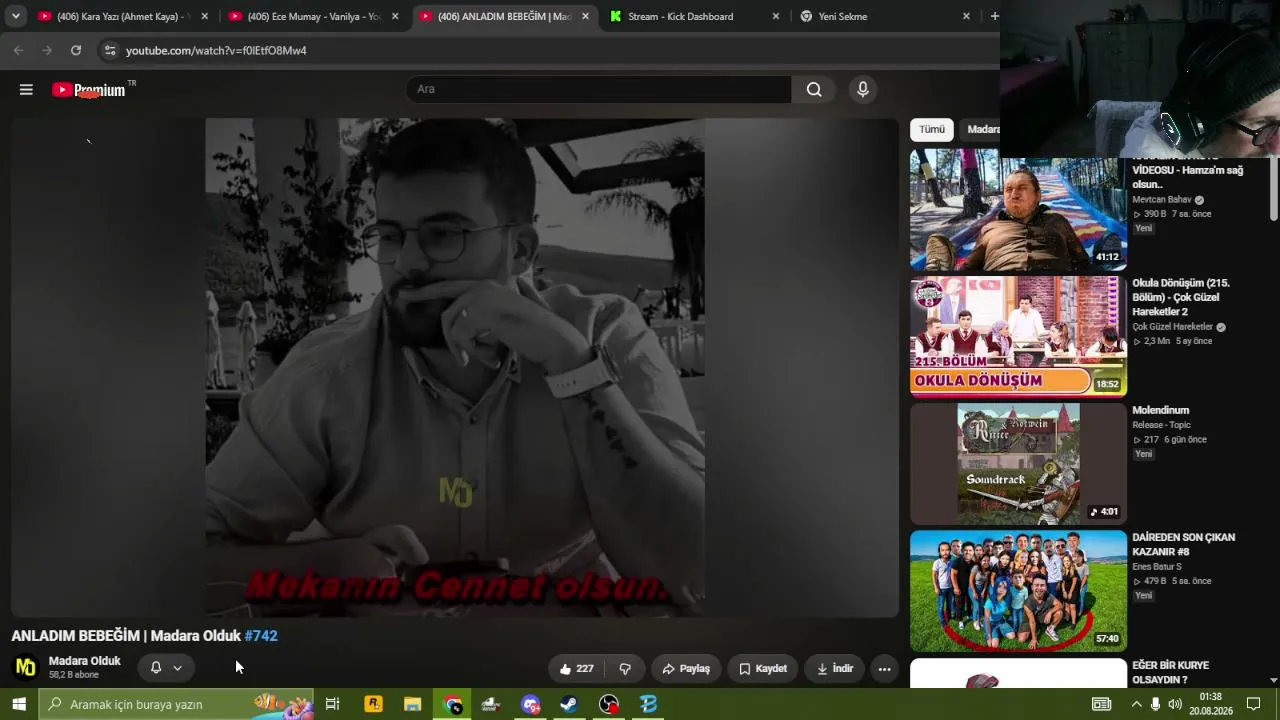Open the 41:12 Mevtcan Bahav video thumbnail
Screen dimensions: 1280x720
(x=1018, y=211)
